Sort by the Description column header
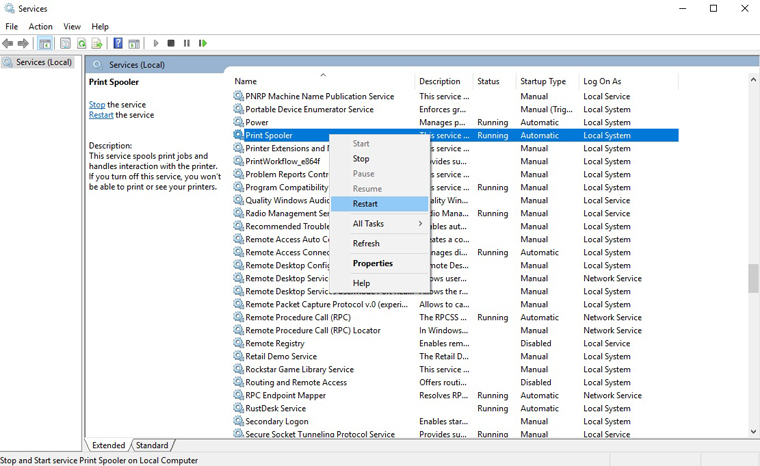 (444, 81)
